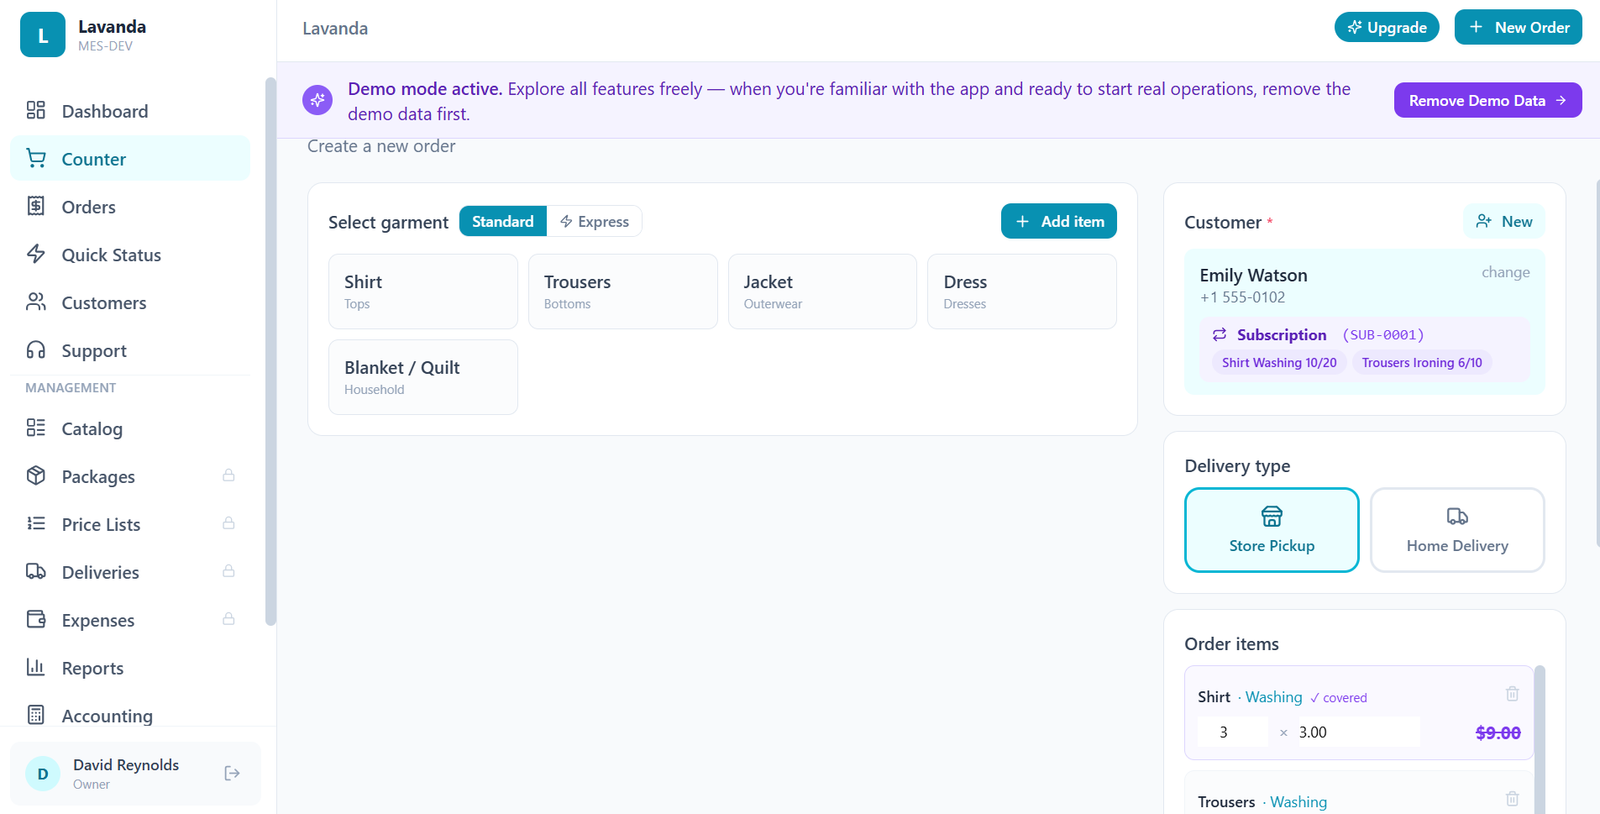The width and height of the screenshot is (1600, 814).
Task: Click the Deliveries truck icon
Action: 36,572
